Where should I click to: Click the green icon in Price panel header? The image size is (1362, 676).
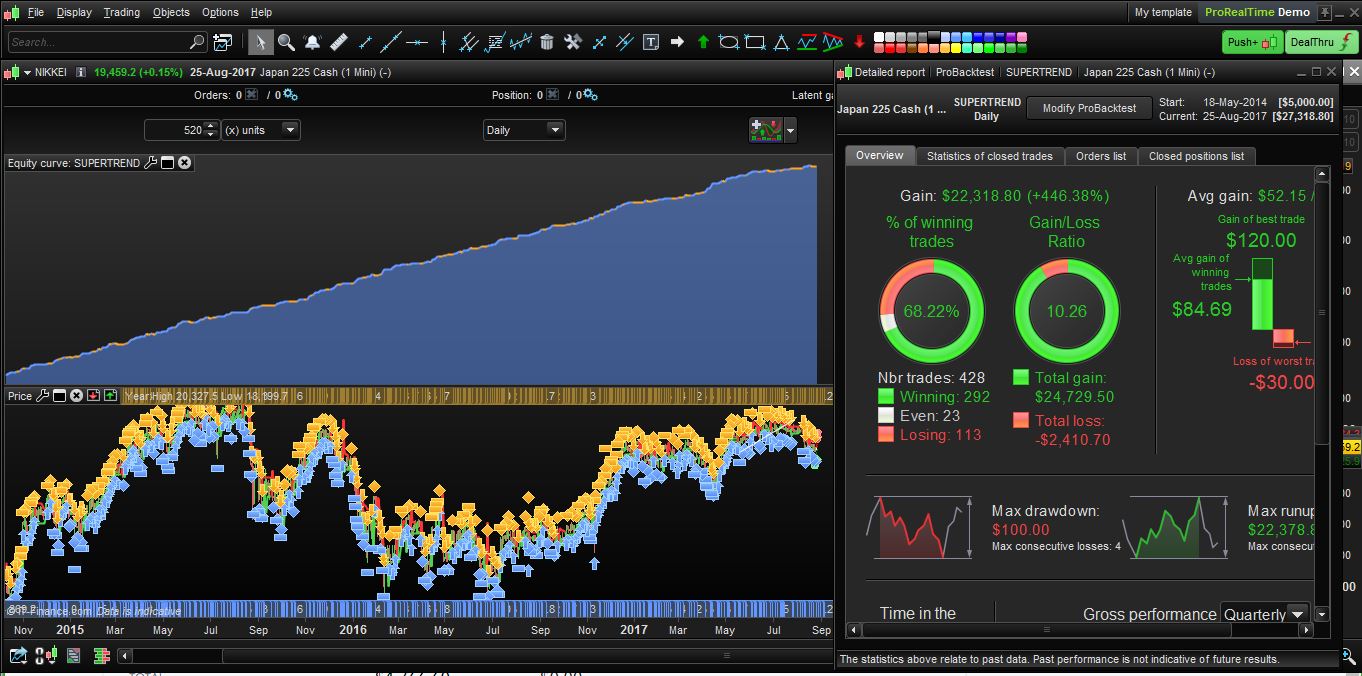[110, 396]
